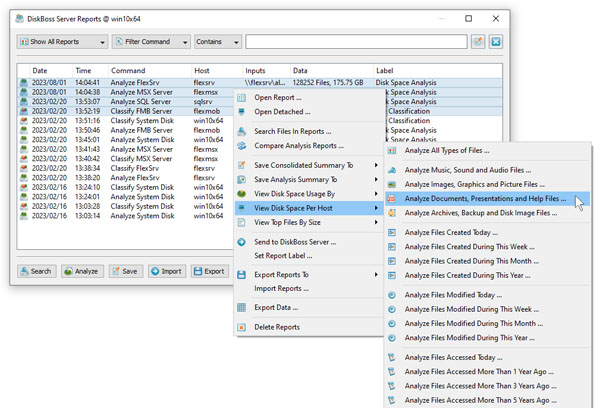Screen dimensions: 600x408
Task: Click the Open Report menu icon
Action: click(x=241, y=98)
